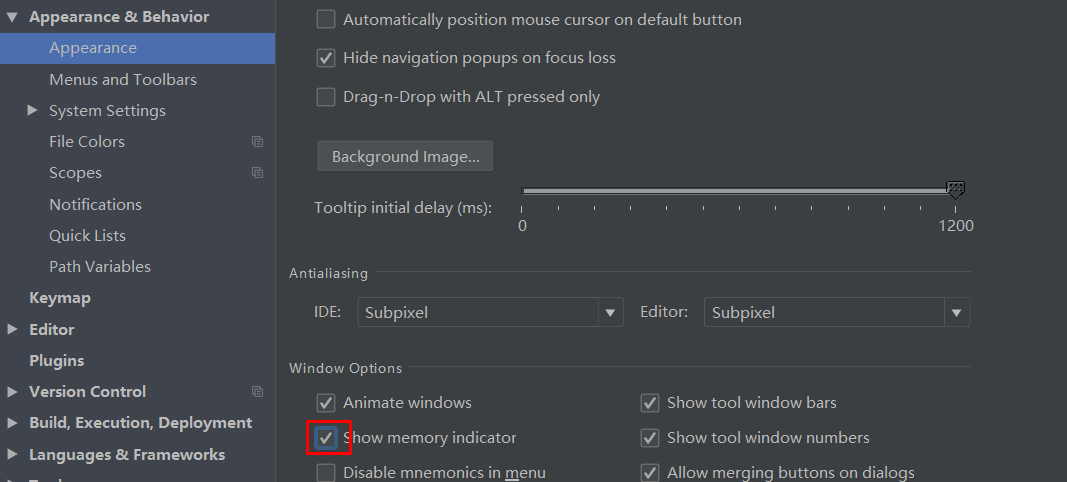Toggle Drag-n-Drop with ALT pressed only
Image resolution: width=1067 pixels, height=482 pixels.
coord(326,97)
